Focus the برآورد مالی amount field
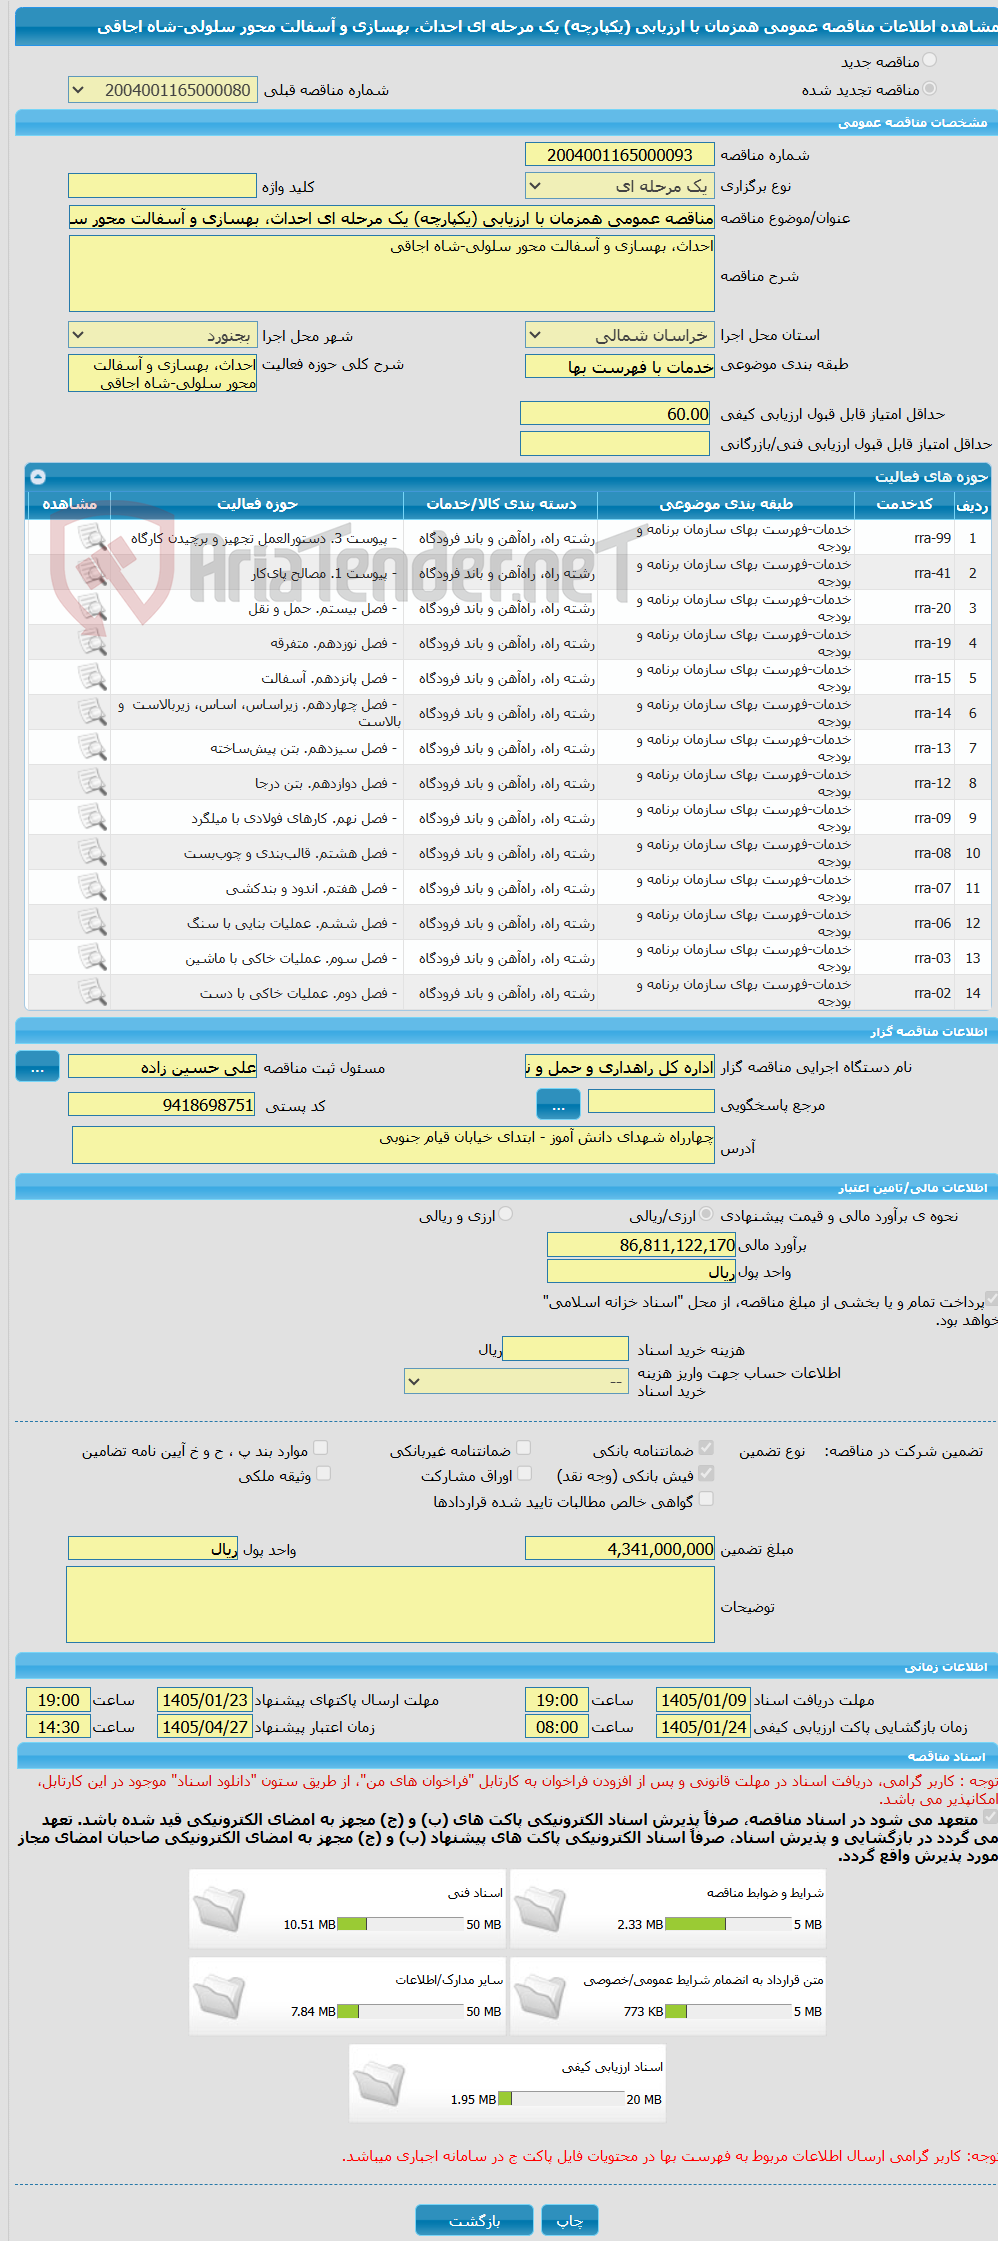The image size is (998, 2241). [x=641, y=1245]
